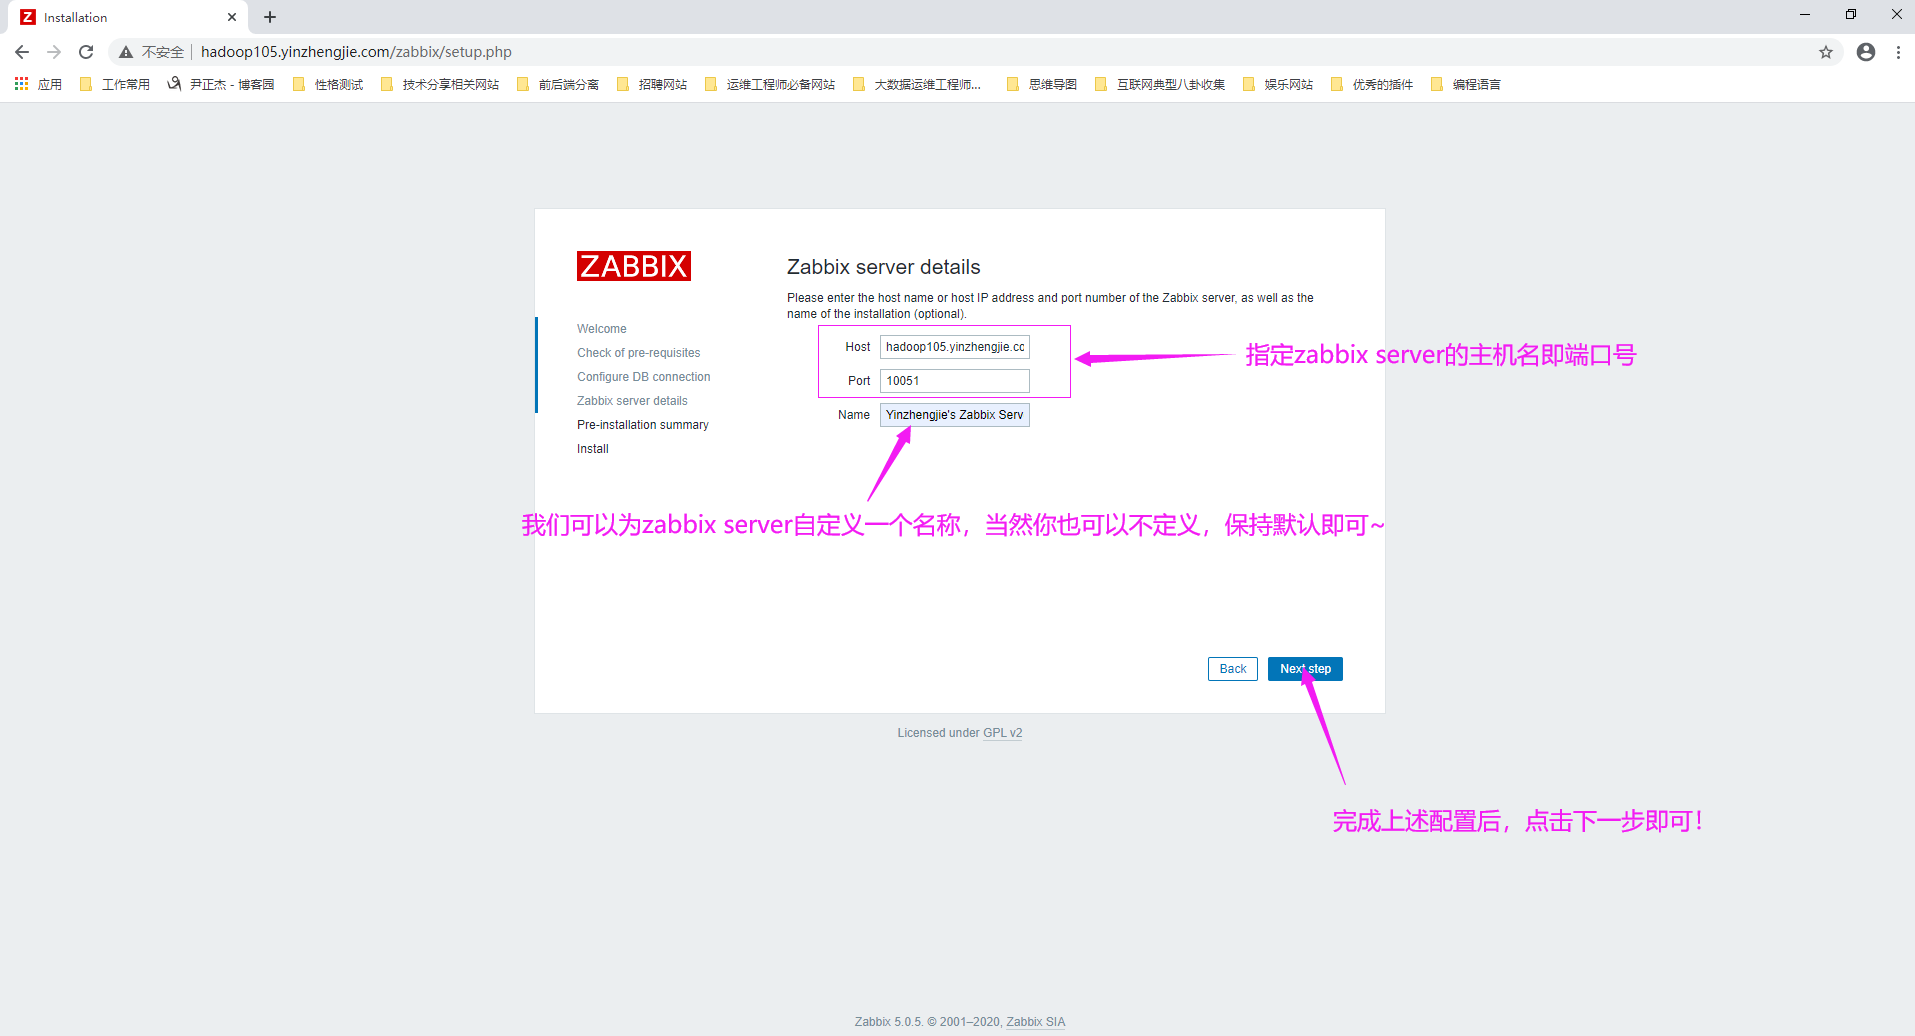Open the Chrome three-dot menu
The height and width of the screenshot is (1036, 1915).
point(1898,52)
